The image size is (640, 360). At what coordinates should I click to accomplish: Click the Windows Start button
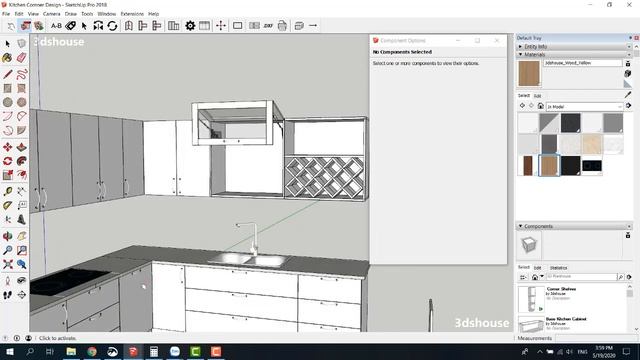click(9, 351)
